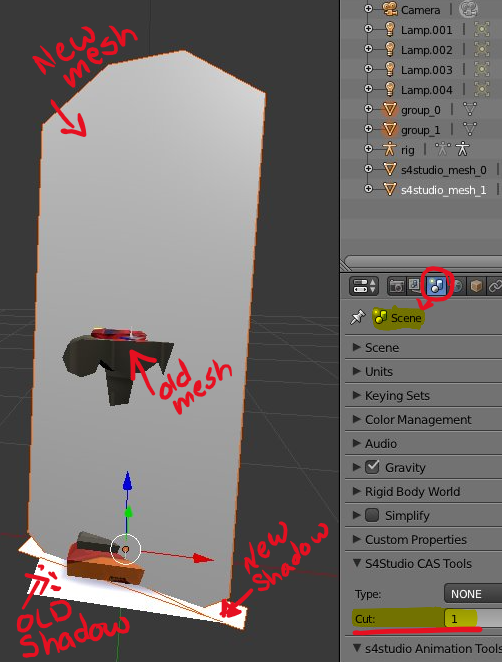Enable the Simplify checkbox
Viewport: 502px width, 662px height.
372,515
